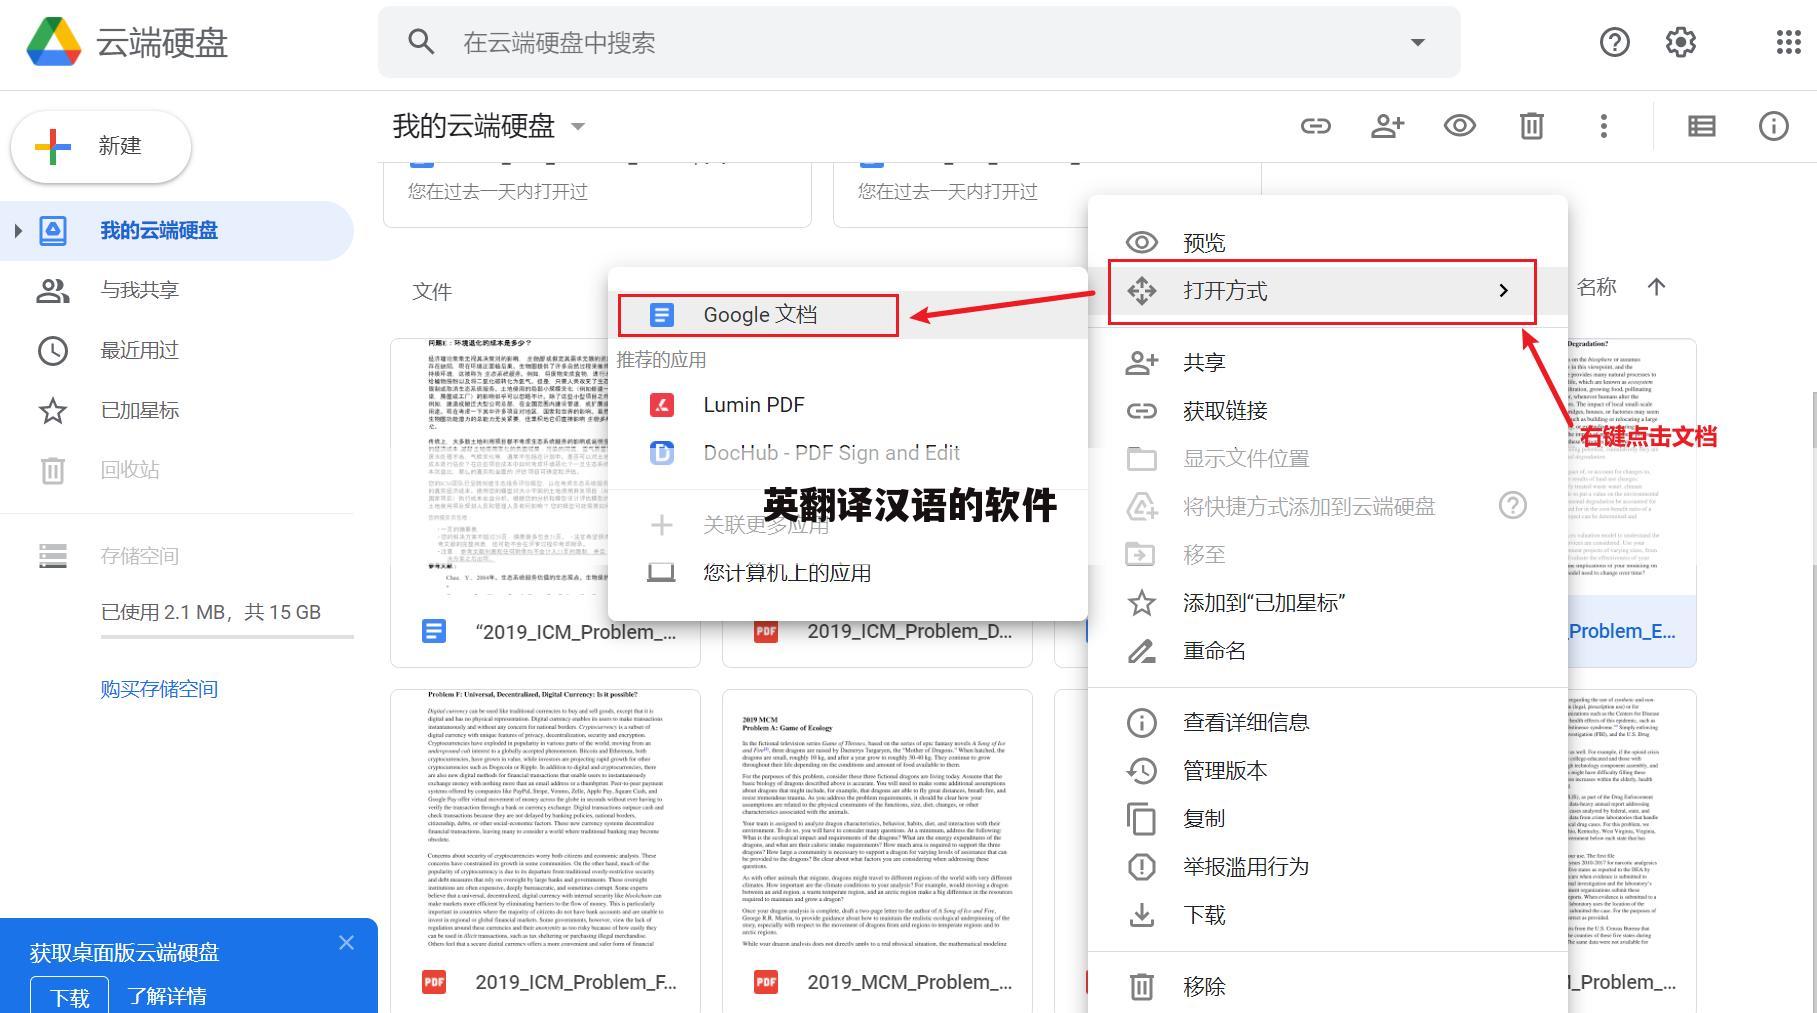This screenshot has width=1817, height=1013.
Task: Select 复制 in context menu
Action: [x=1328, y=819]
